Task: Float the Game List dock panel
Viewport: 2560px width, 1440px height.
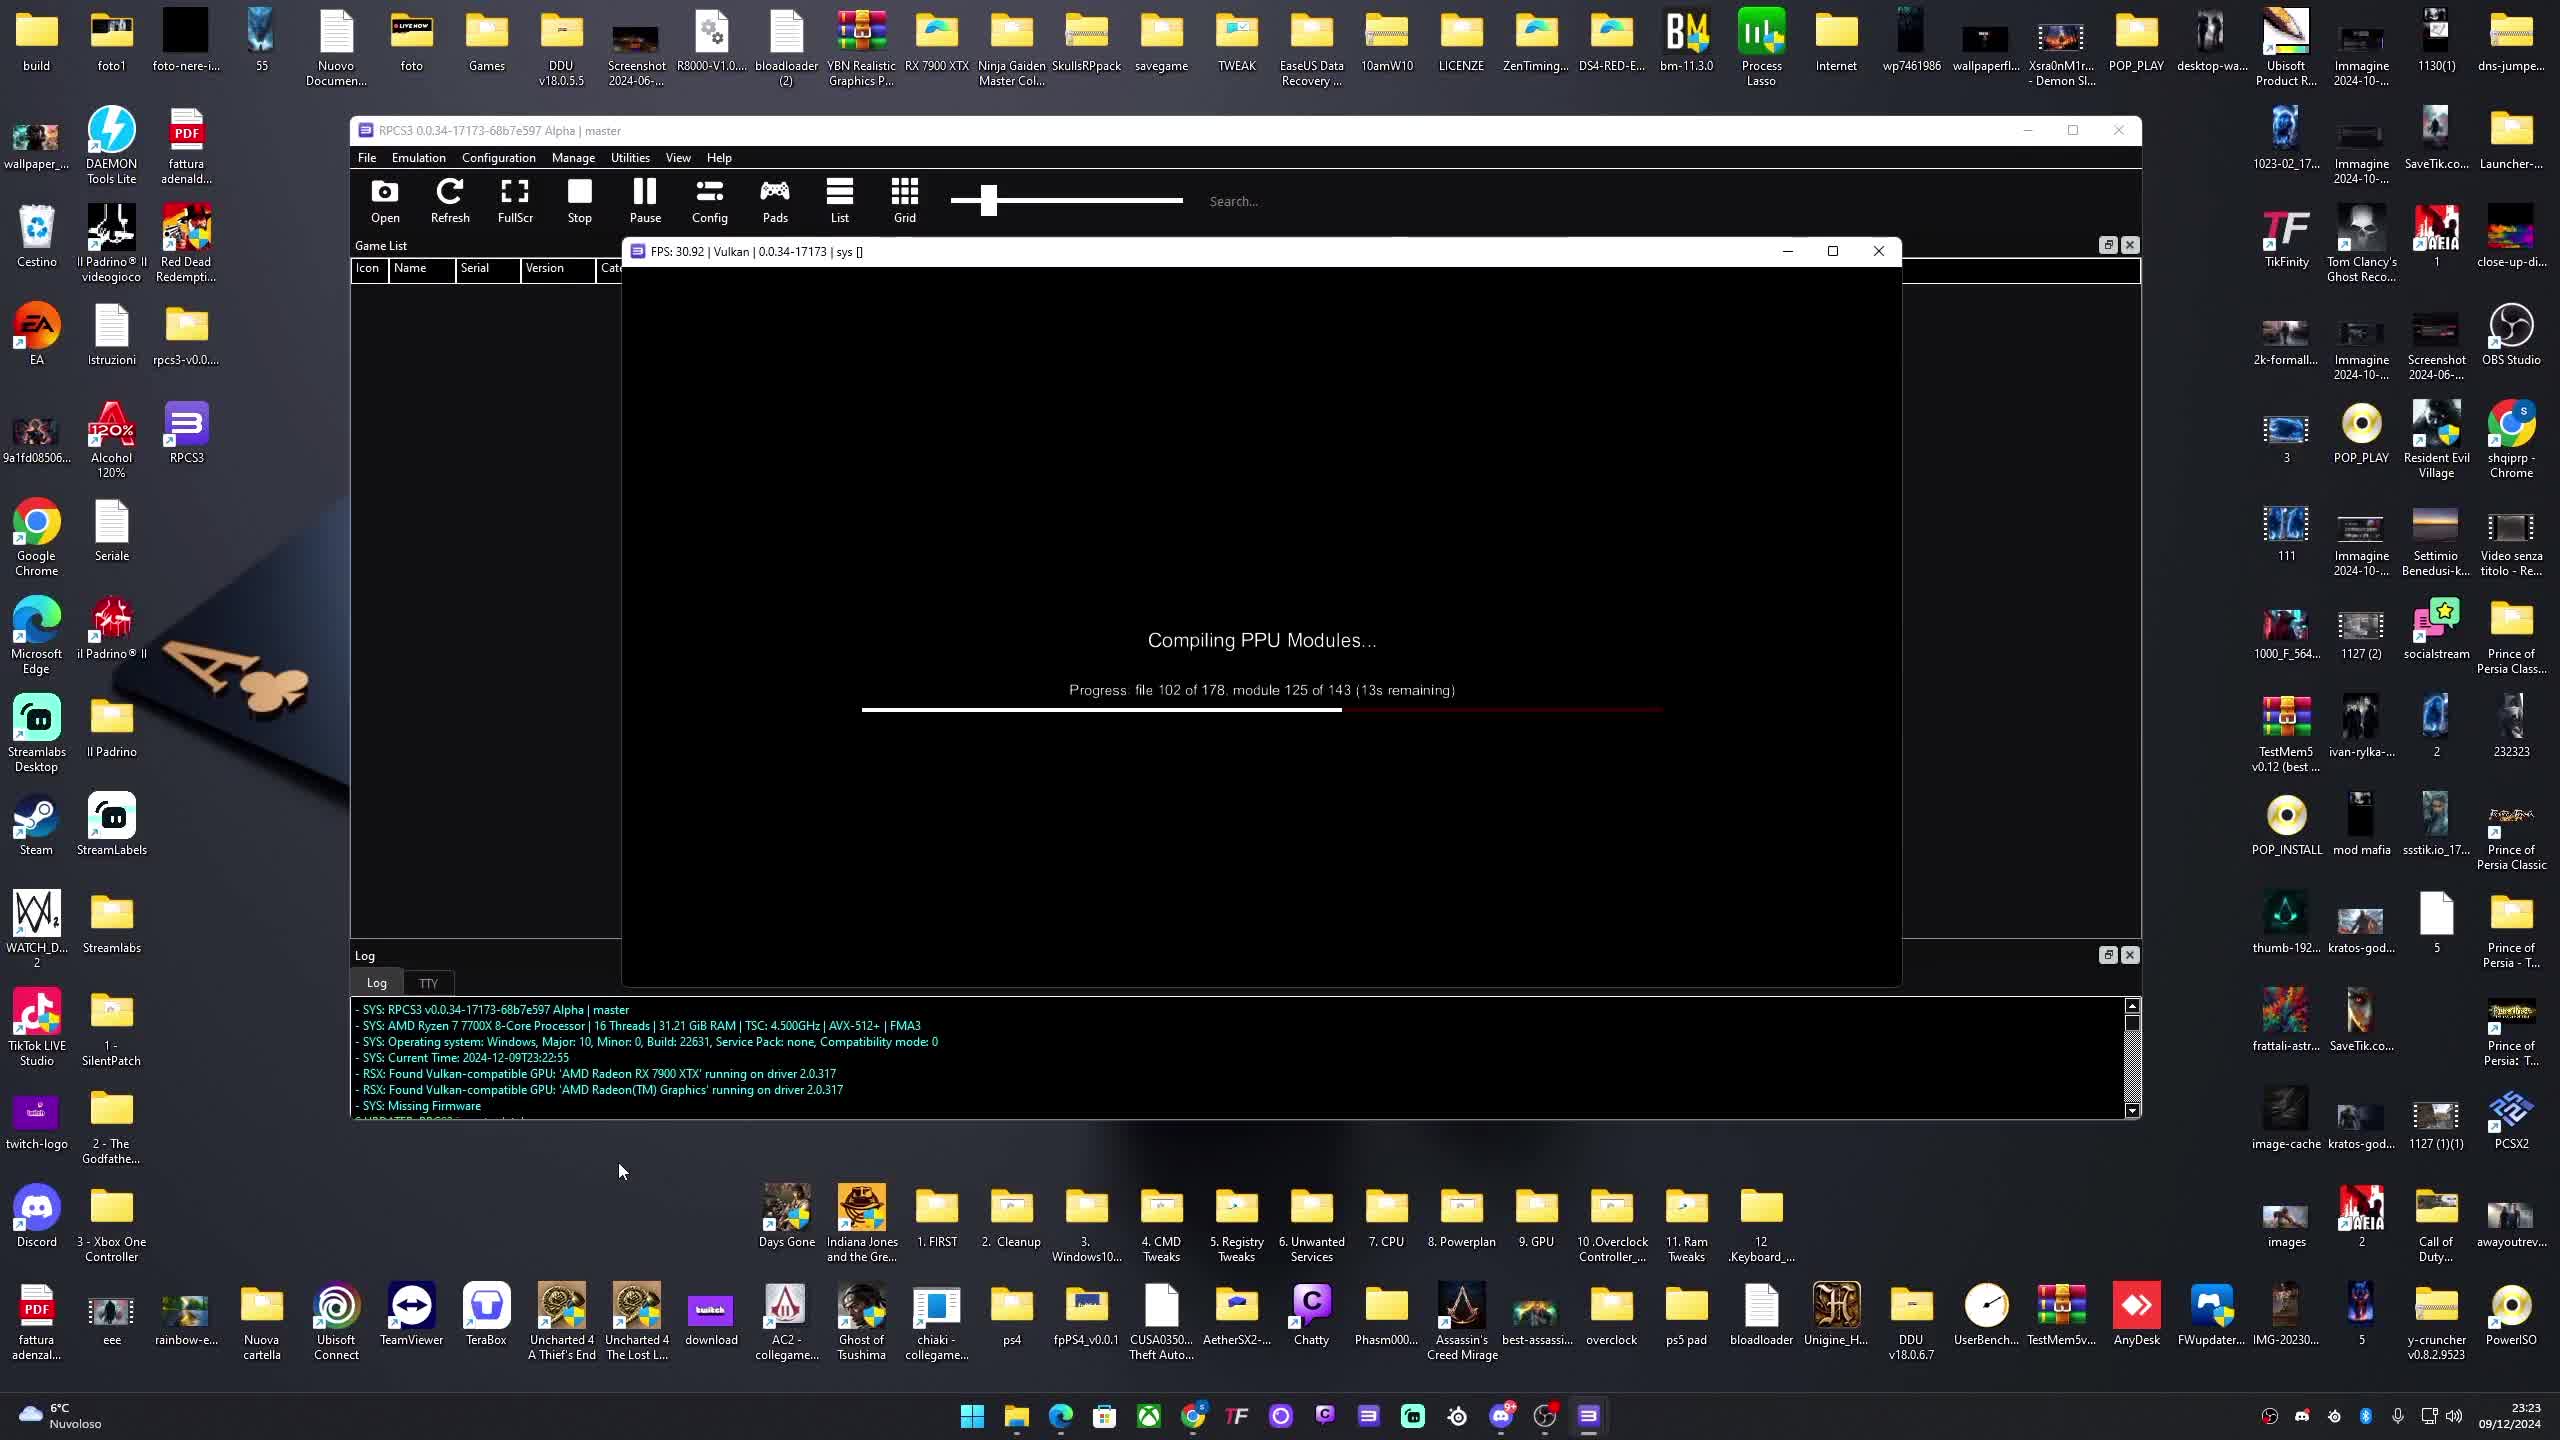Action: (x=2108, y=245)
